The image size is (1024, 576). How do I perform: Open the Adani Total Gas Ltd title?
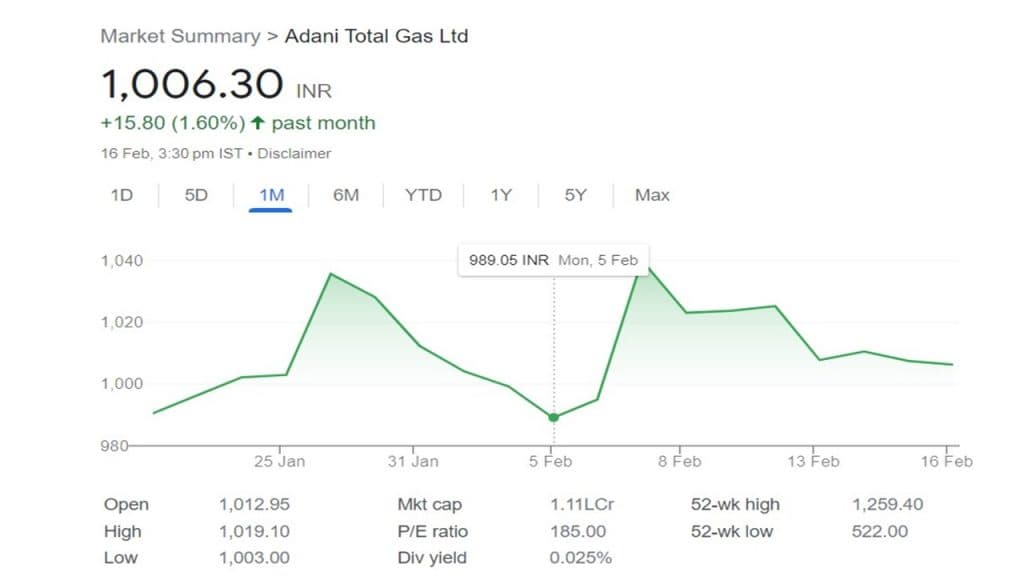[376, 36]
